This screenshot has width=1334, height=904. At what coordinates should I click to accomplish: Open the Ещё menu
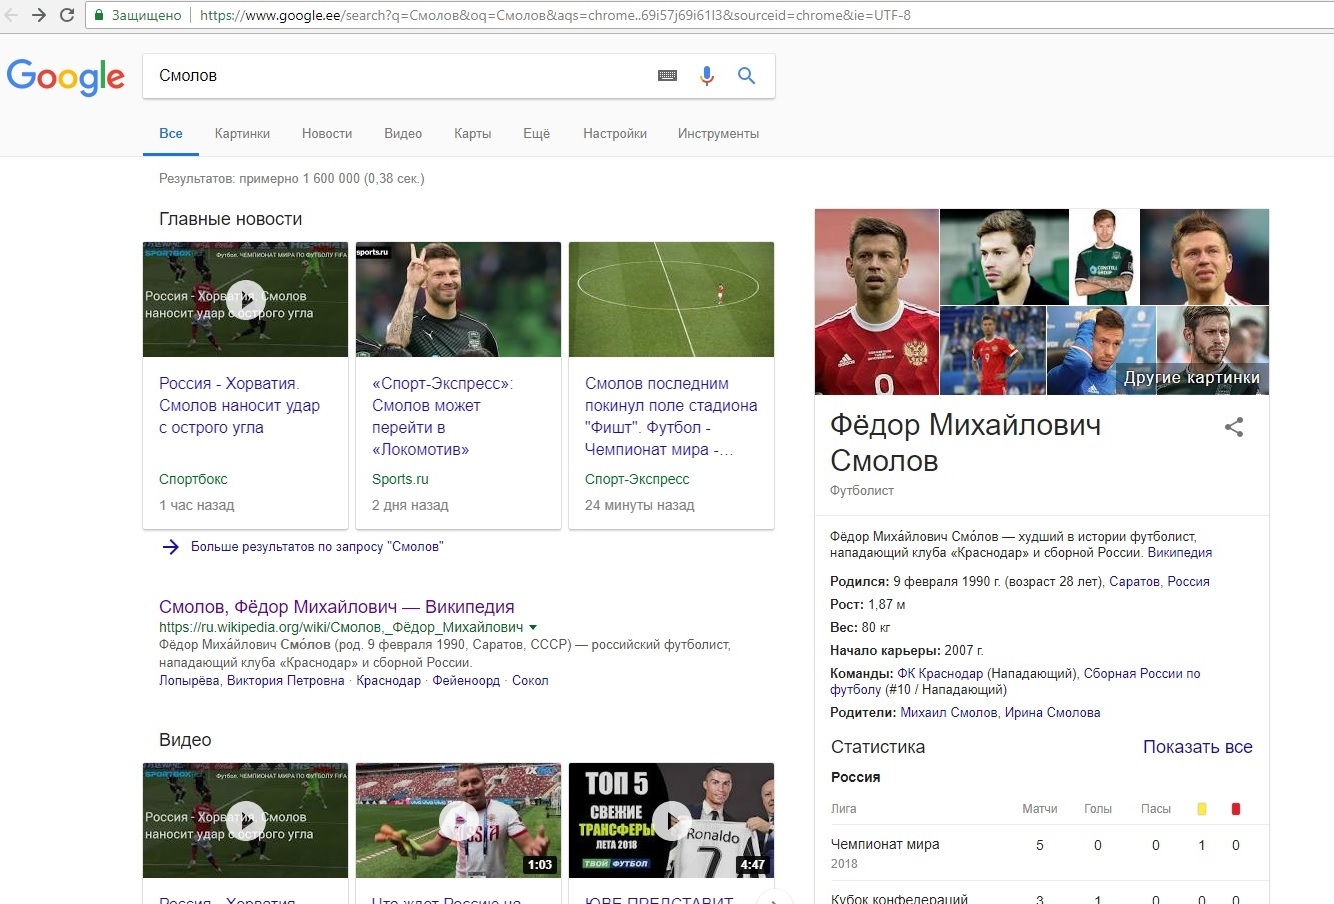(x=536, y=133)
